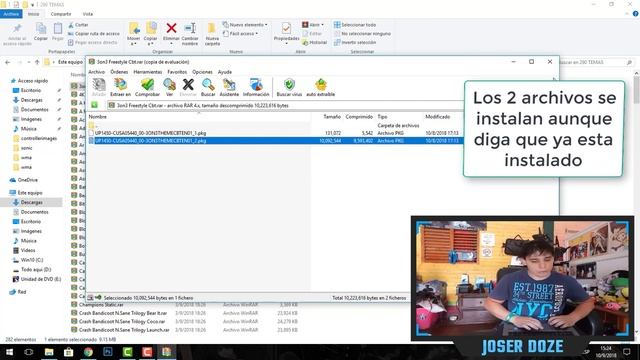The height and width of the screenshot is (360, 640).
Task: Switch to Explorer Compartir tab
Action: 61,14
